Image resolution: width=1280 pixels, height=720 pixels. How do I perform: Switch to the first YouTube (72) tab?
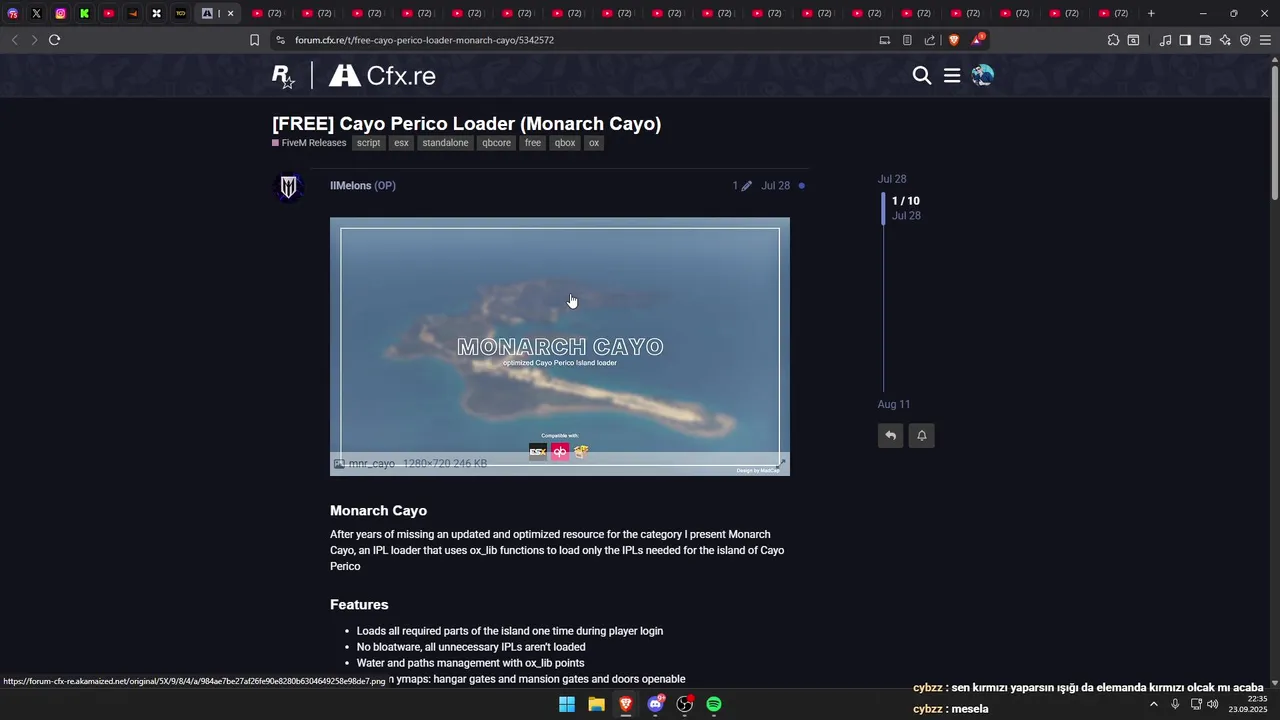[266, 13]
